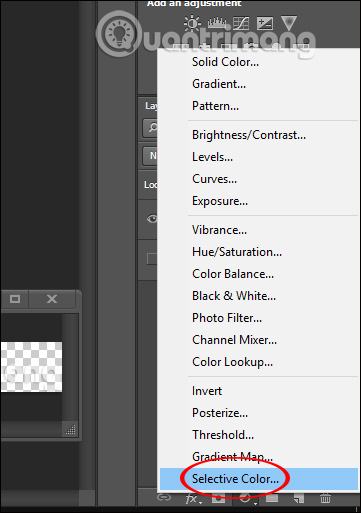Choose Invert from the adjustment list
Screen dimensions: 361x513
[x=207, y=391]
